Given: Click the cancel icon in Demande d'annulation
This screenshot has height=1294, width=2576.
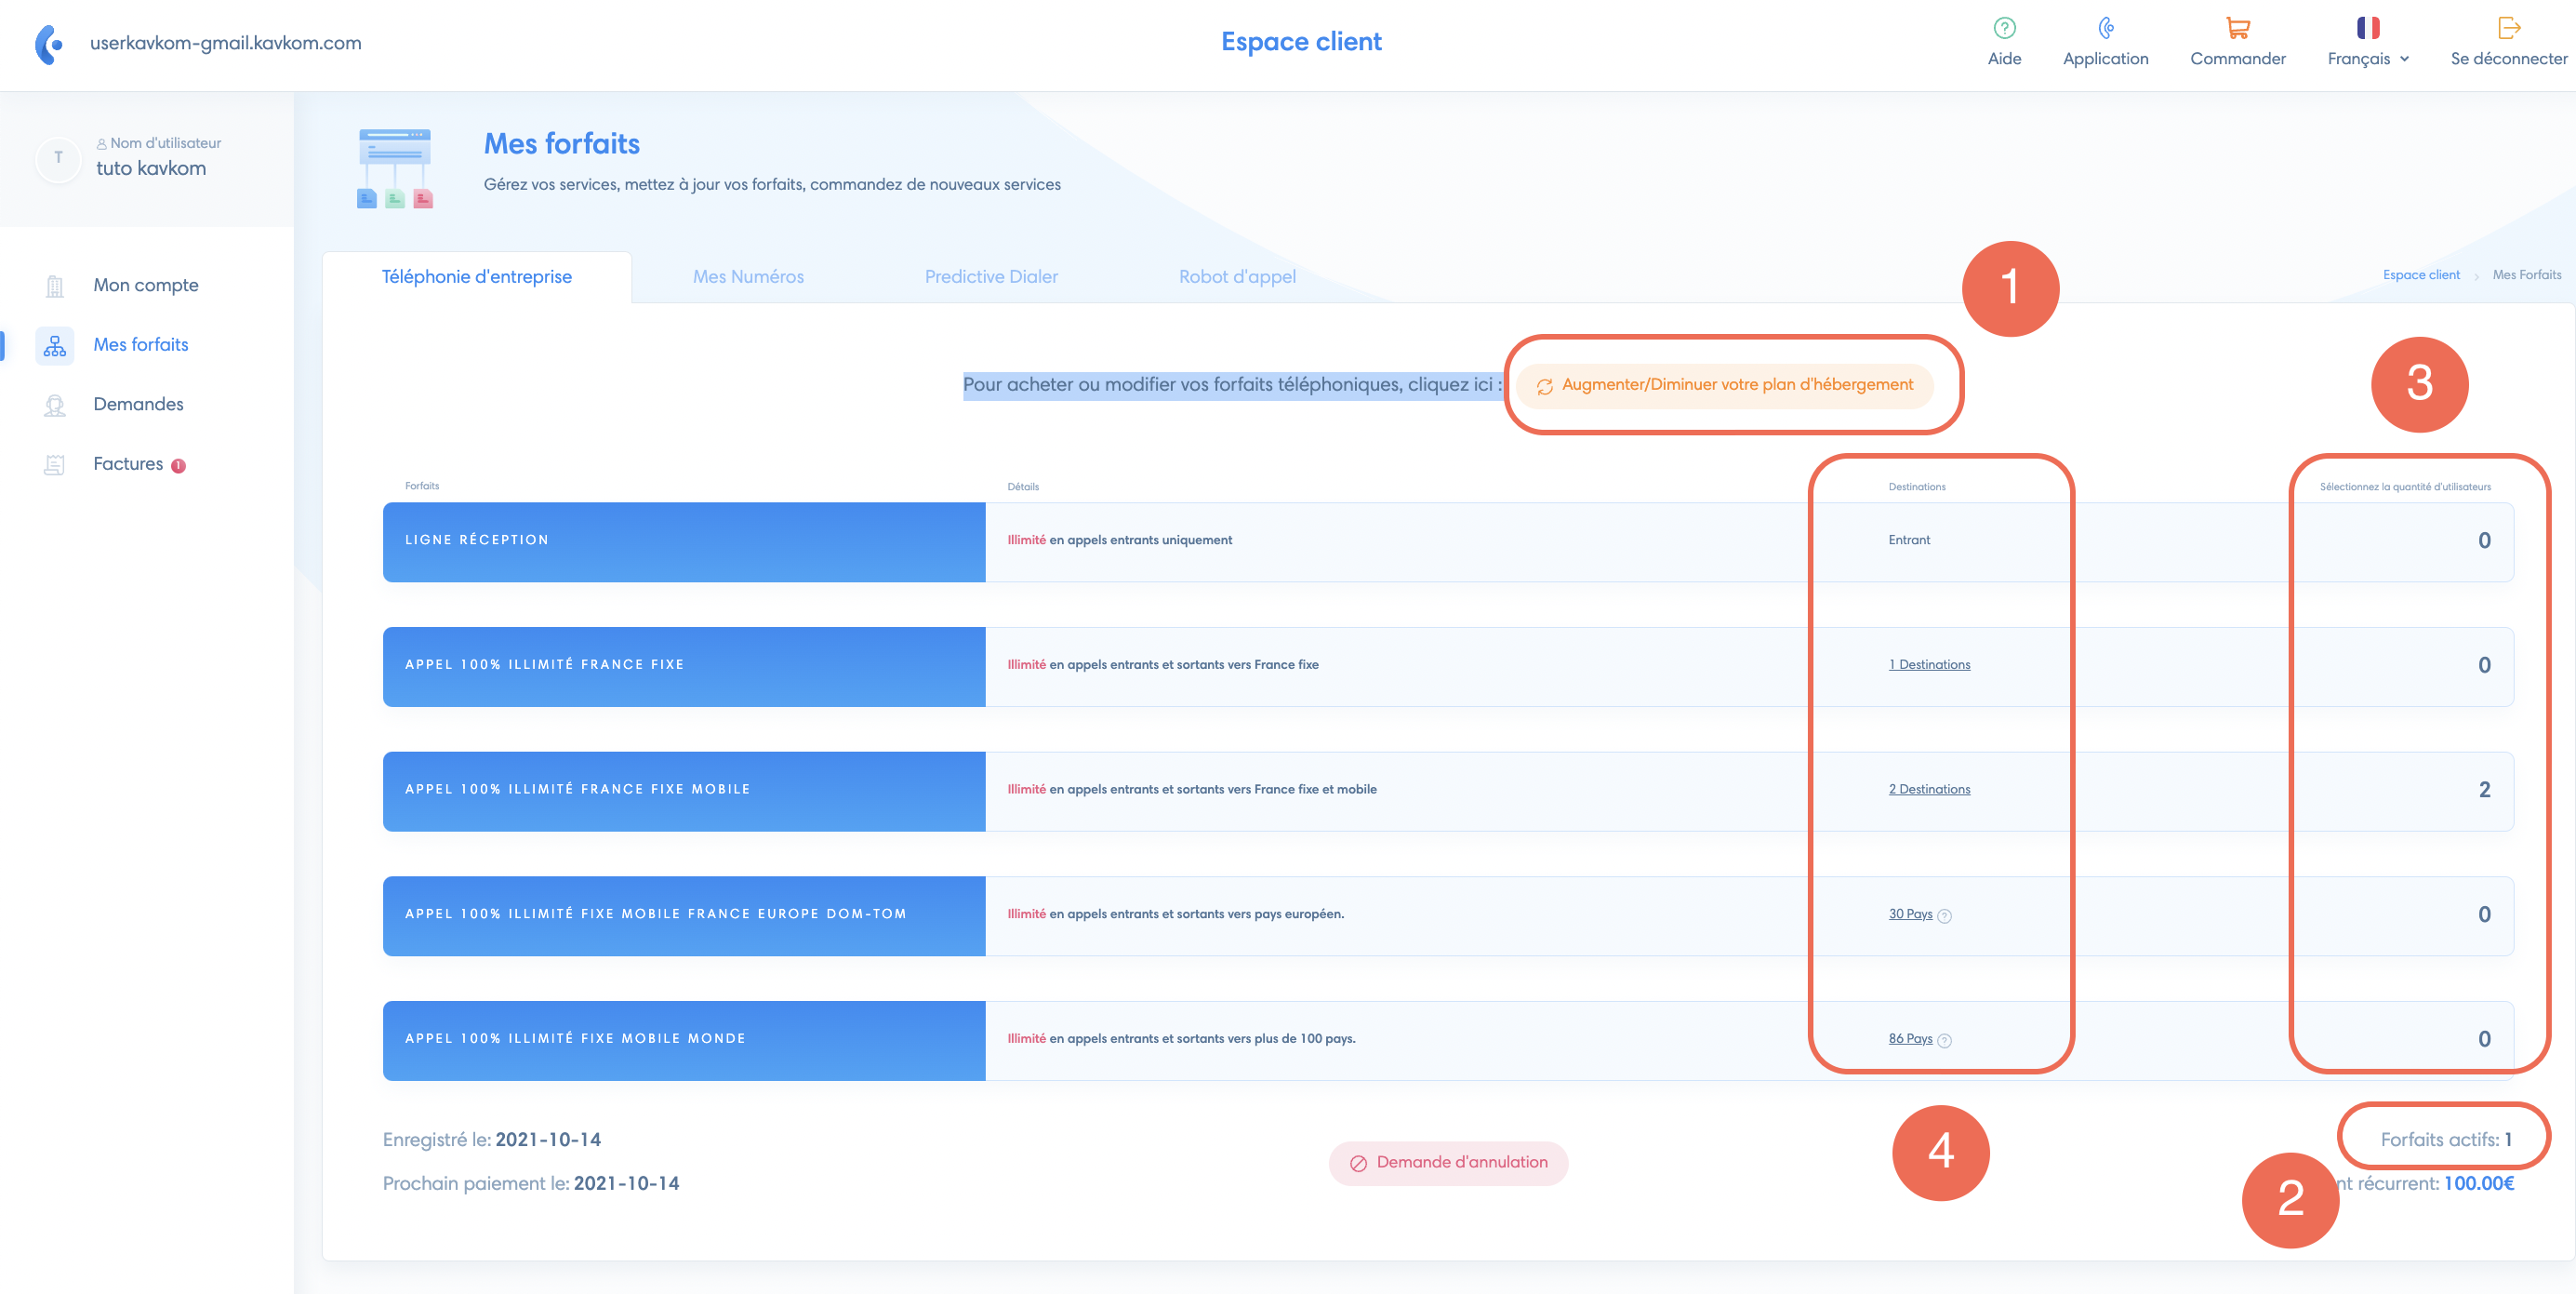Looking at the screenshot, I should point(1358,1164).
